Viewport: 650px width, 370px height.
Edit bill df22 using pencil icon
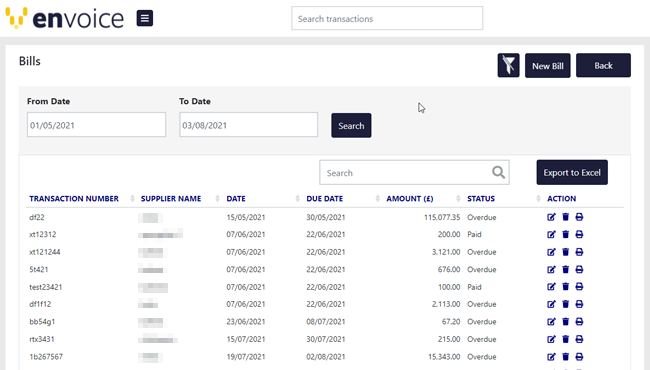551,217
